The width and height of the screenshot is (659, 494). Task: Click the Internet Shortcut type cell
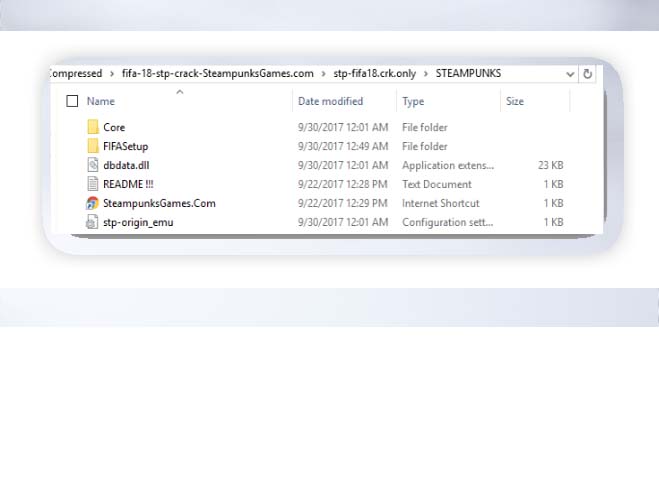(x=440, y=203)
